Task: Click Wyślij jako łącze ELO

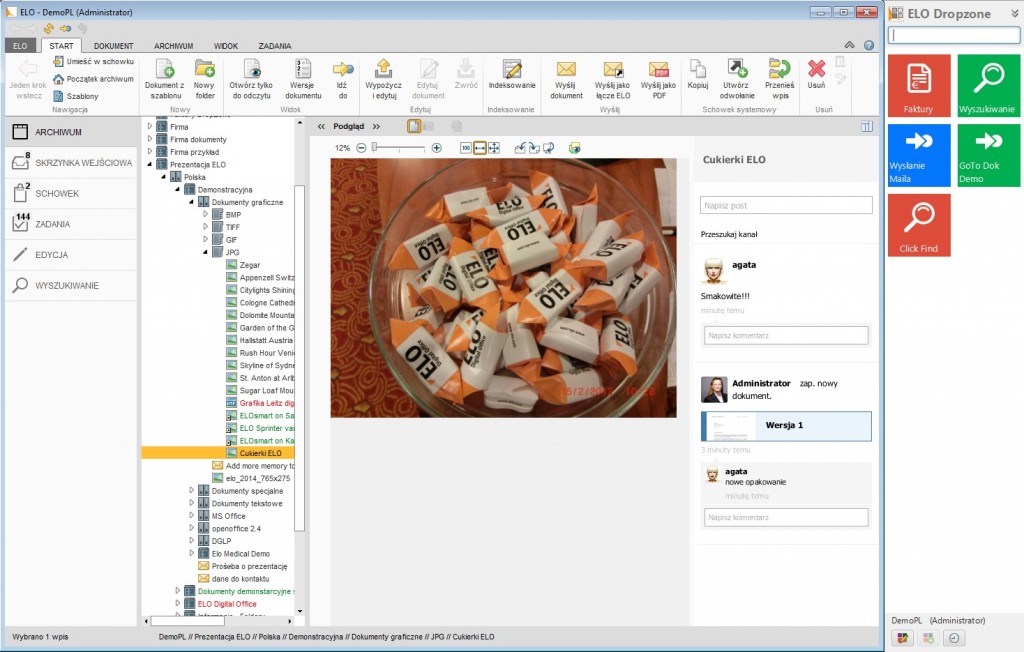Action: click(613, 79)
